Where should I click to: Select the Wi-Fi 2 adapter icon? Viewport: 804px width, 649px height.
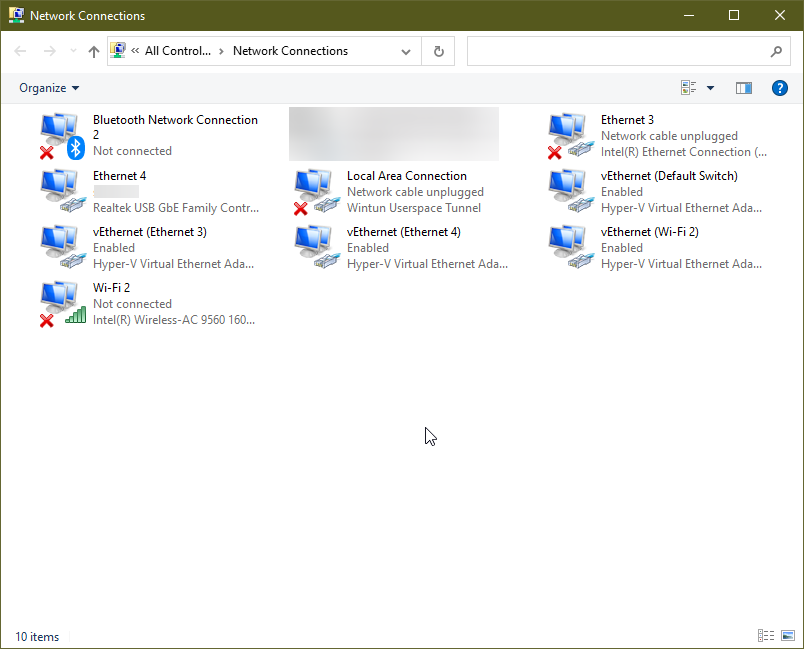(62, 303)
